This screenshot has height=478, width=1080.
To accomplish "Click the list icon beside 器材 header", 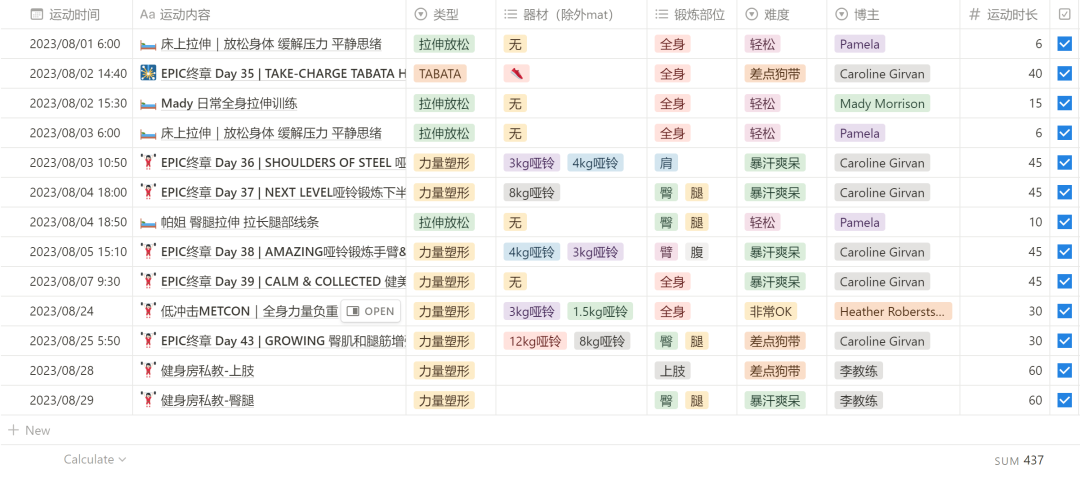I will [510, 14].
